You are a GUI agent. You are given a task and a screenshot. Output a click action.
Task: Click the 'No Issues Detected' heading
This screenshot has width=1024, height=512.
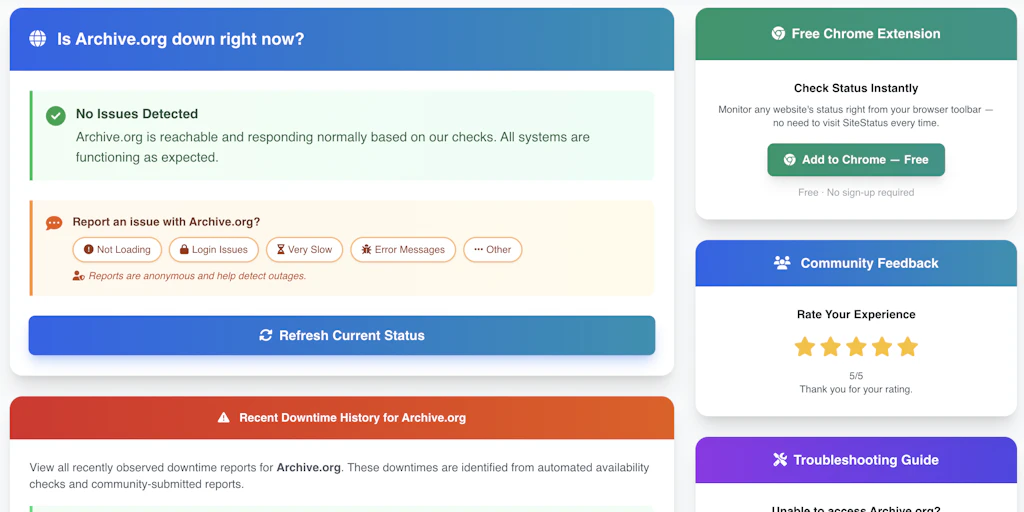(136, 114)
